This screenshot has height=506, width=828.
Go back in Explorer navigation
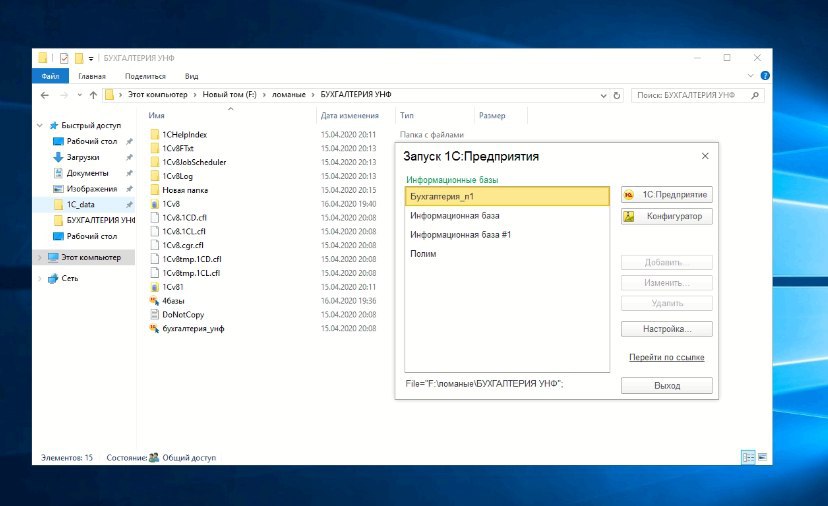pos(45,95)
